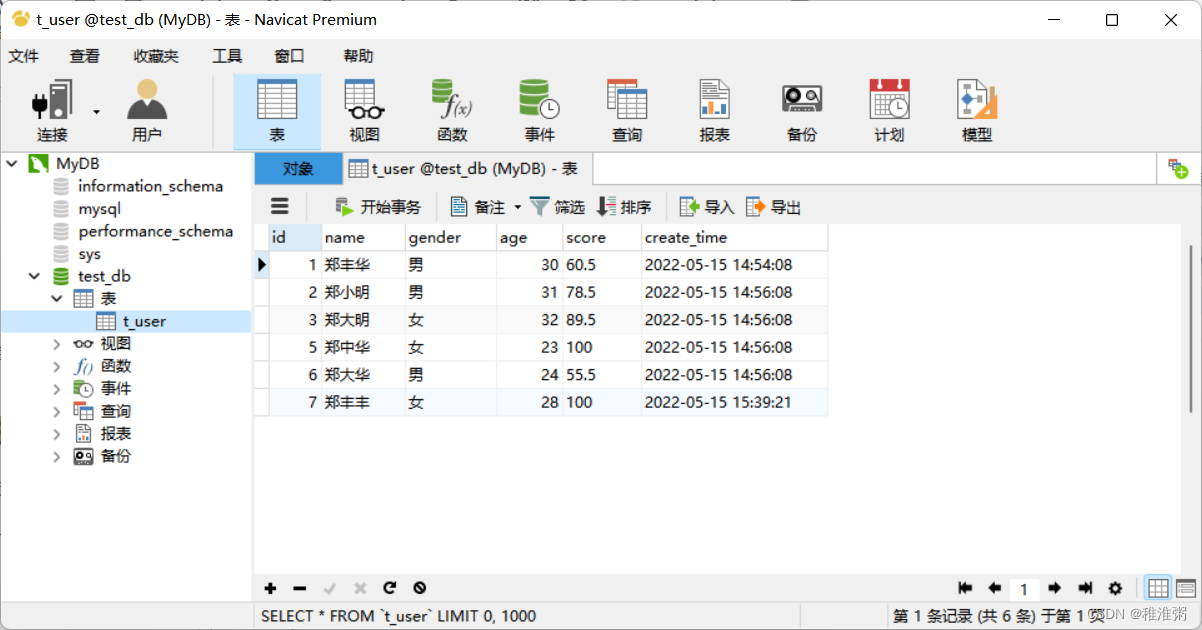Click the create_time column header
1202x630 pixels.
[x=734, y=238]
